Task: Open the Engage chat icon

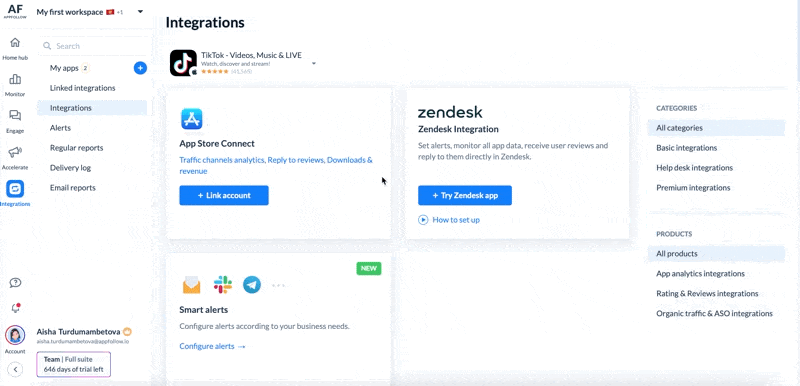Action: pos(15,116)
